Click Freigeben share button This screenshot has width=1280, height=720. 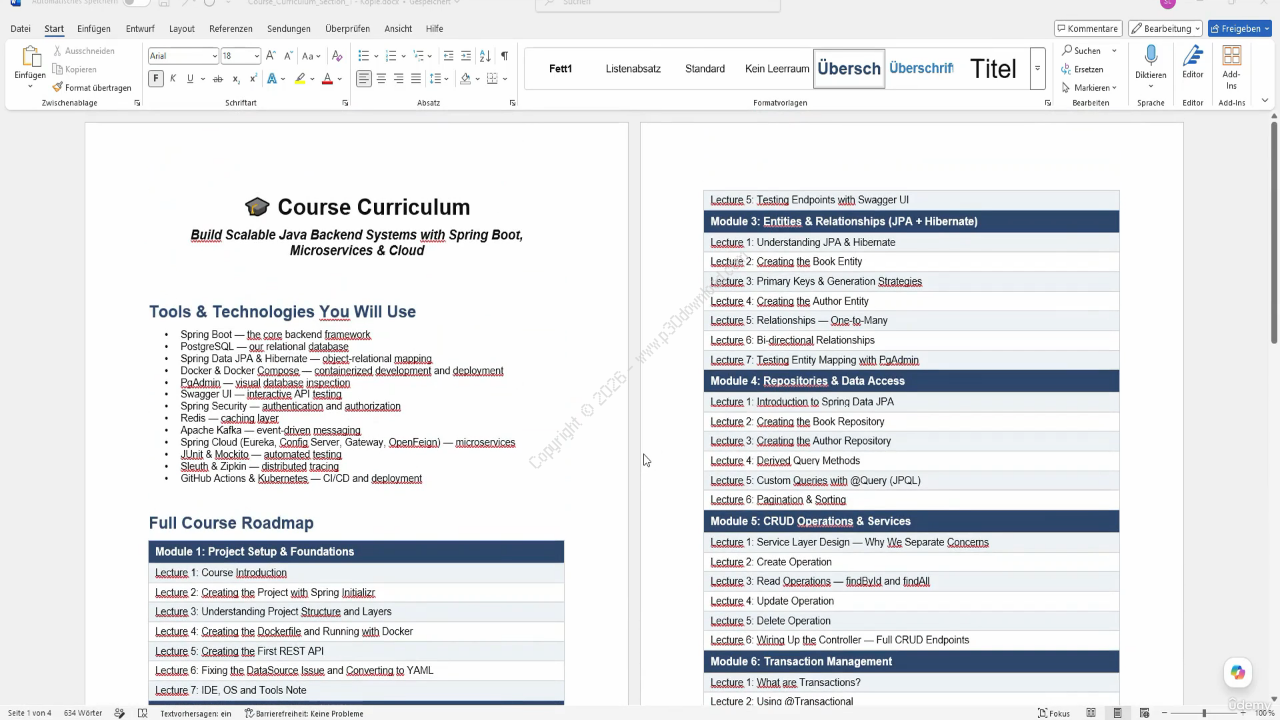(x=1240, y=29)
